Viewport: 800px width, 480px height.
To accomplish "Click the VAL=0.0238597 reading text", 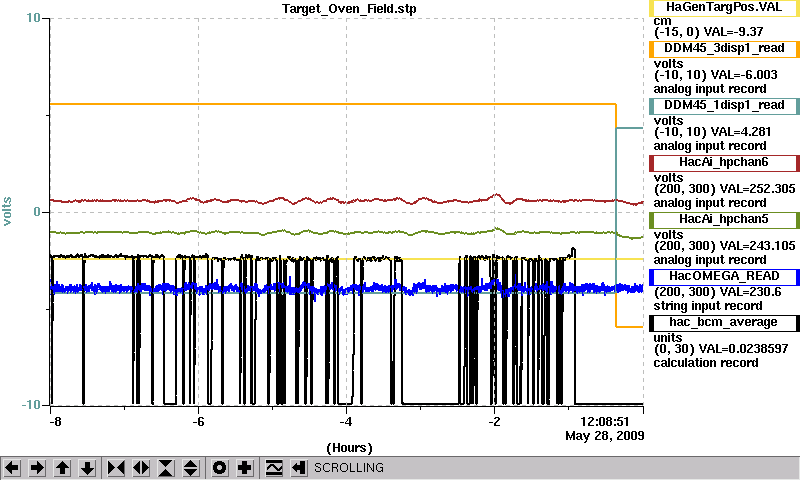I will coord(743,349).
